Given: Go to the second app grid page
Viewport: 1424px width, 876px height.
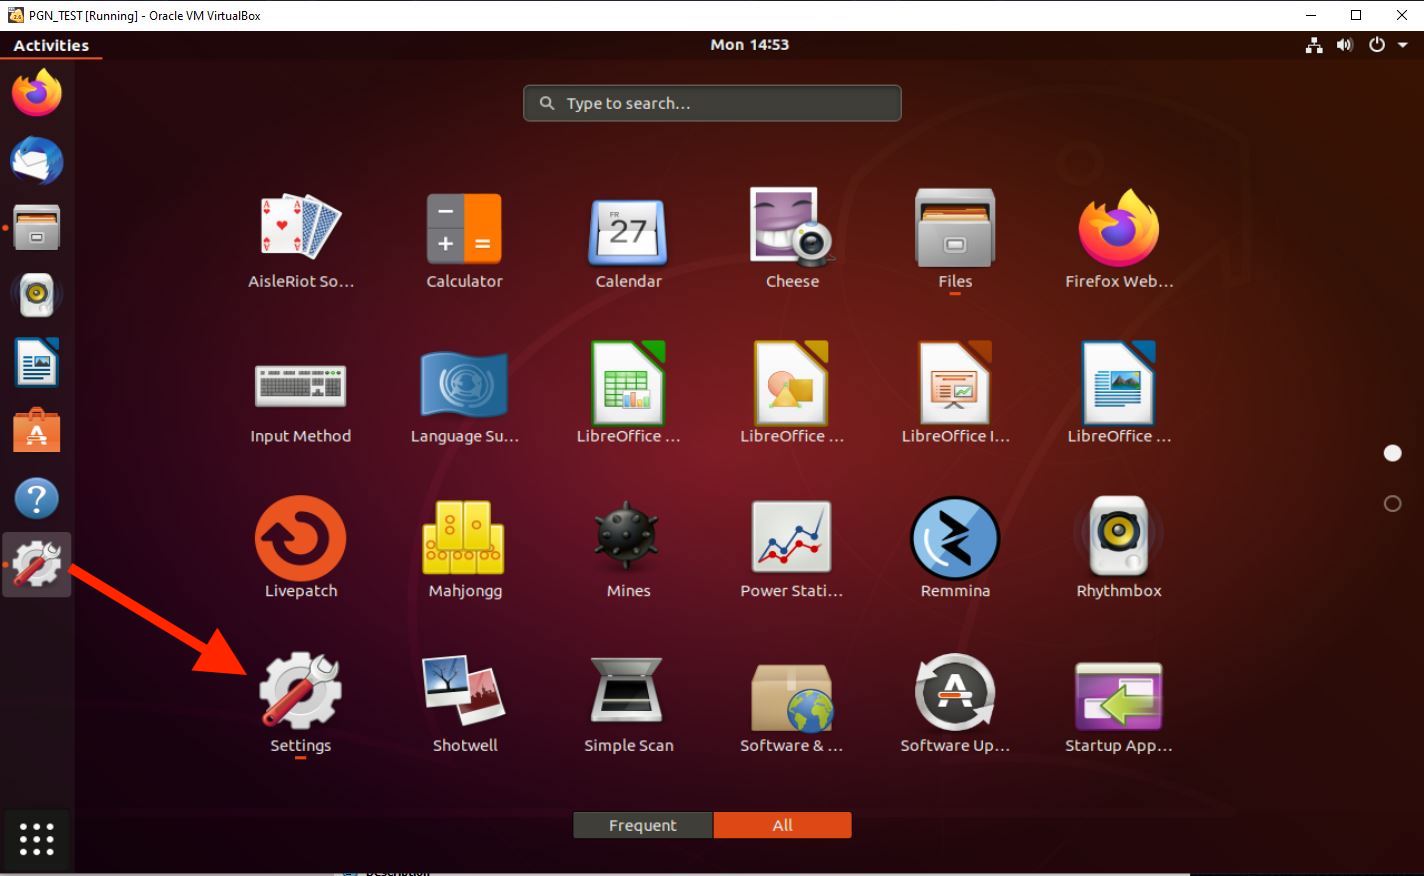Looking at the screenshot, I should click(1392, 504).
